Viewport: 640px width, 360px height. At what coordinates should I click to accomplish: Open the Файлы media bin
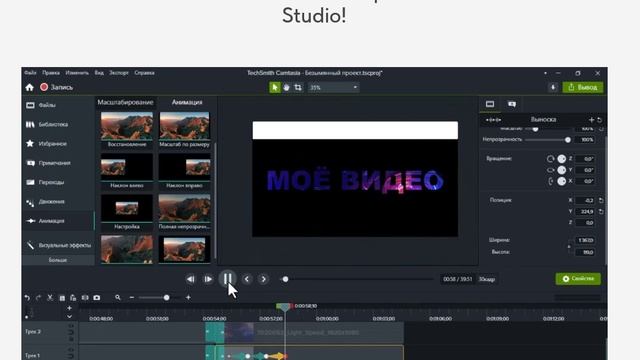point(58,105)
